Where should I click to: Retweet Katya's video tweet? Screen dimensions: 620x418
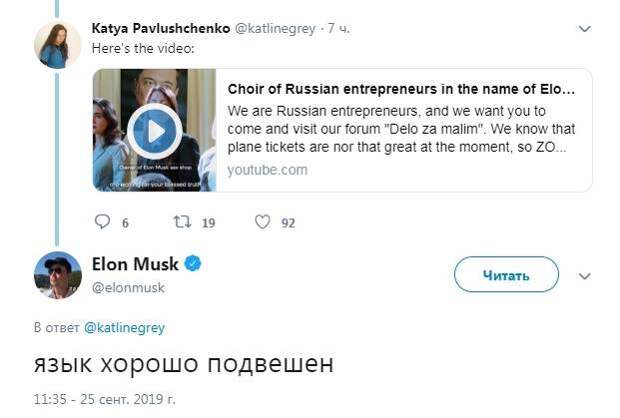[x=182, y=222]
